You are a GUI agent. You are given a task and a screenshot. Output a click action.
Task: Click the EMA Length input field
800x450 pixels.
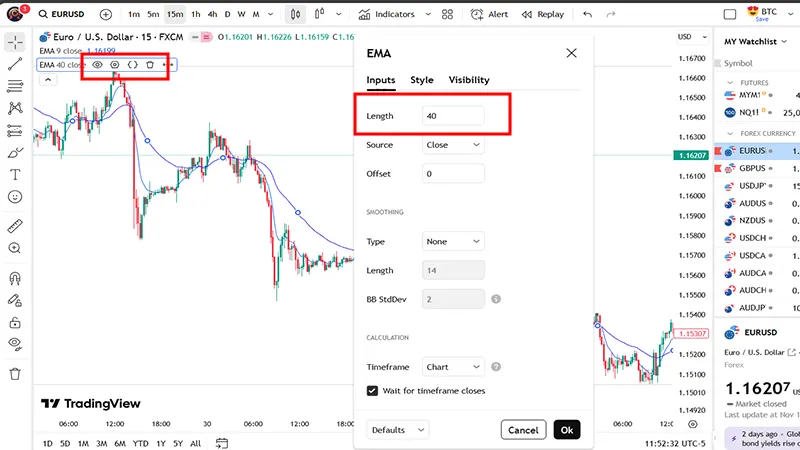click(453, 116)
